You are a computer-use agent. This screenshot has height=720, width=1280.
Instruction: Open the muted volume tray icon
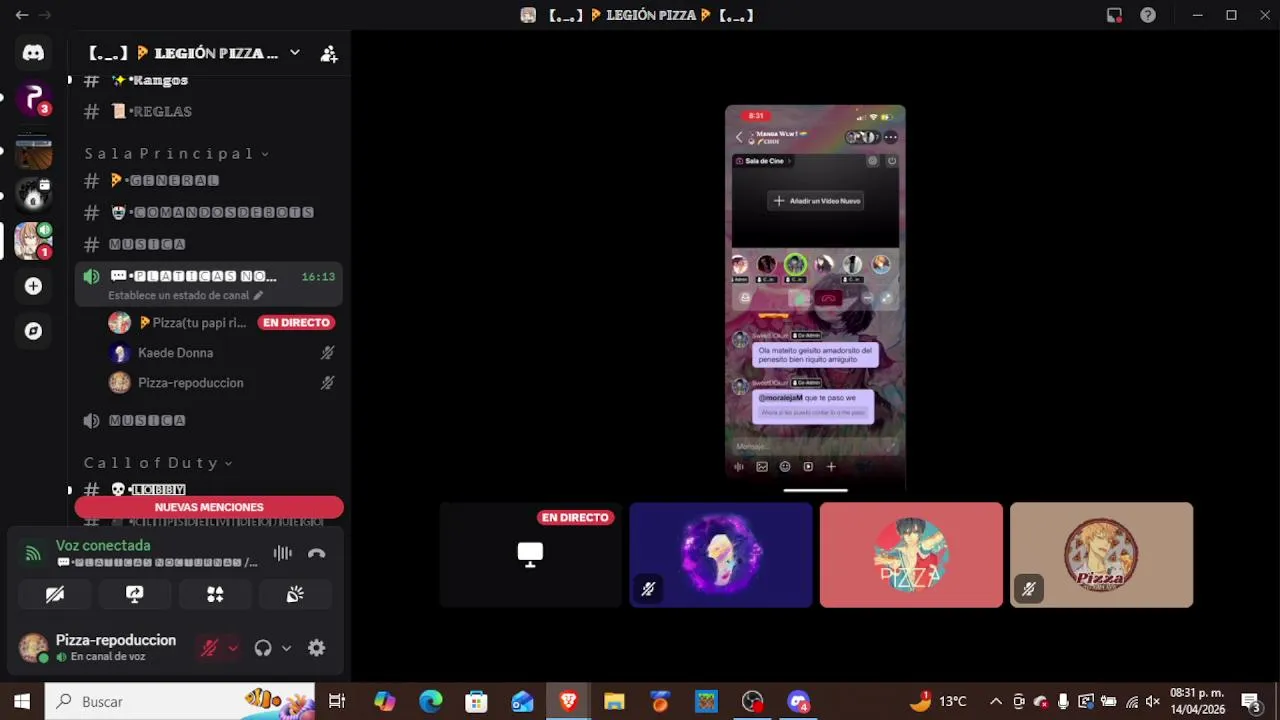tap(1153, 702)
